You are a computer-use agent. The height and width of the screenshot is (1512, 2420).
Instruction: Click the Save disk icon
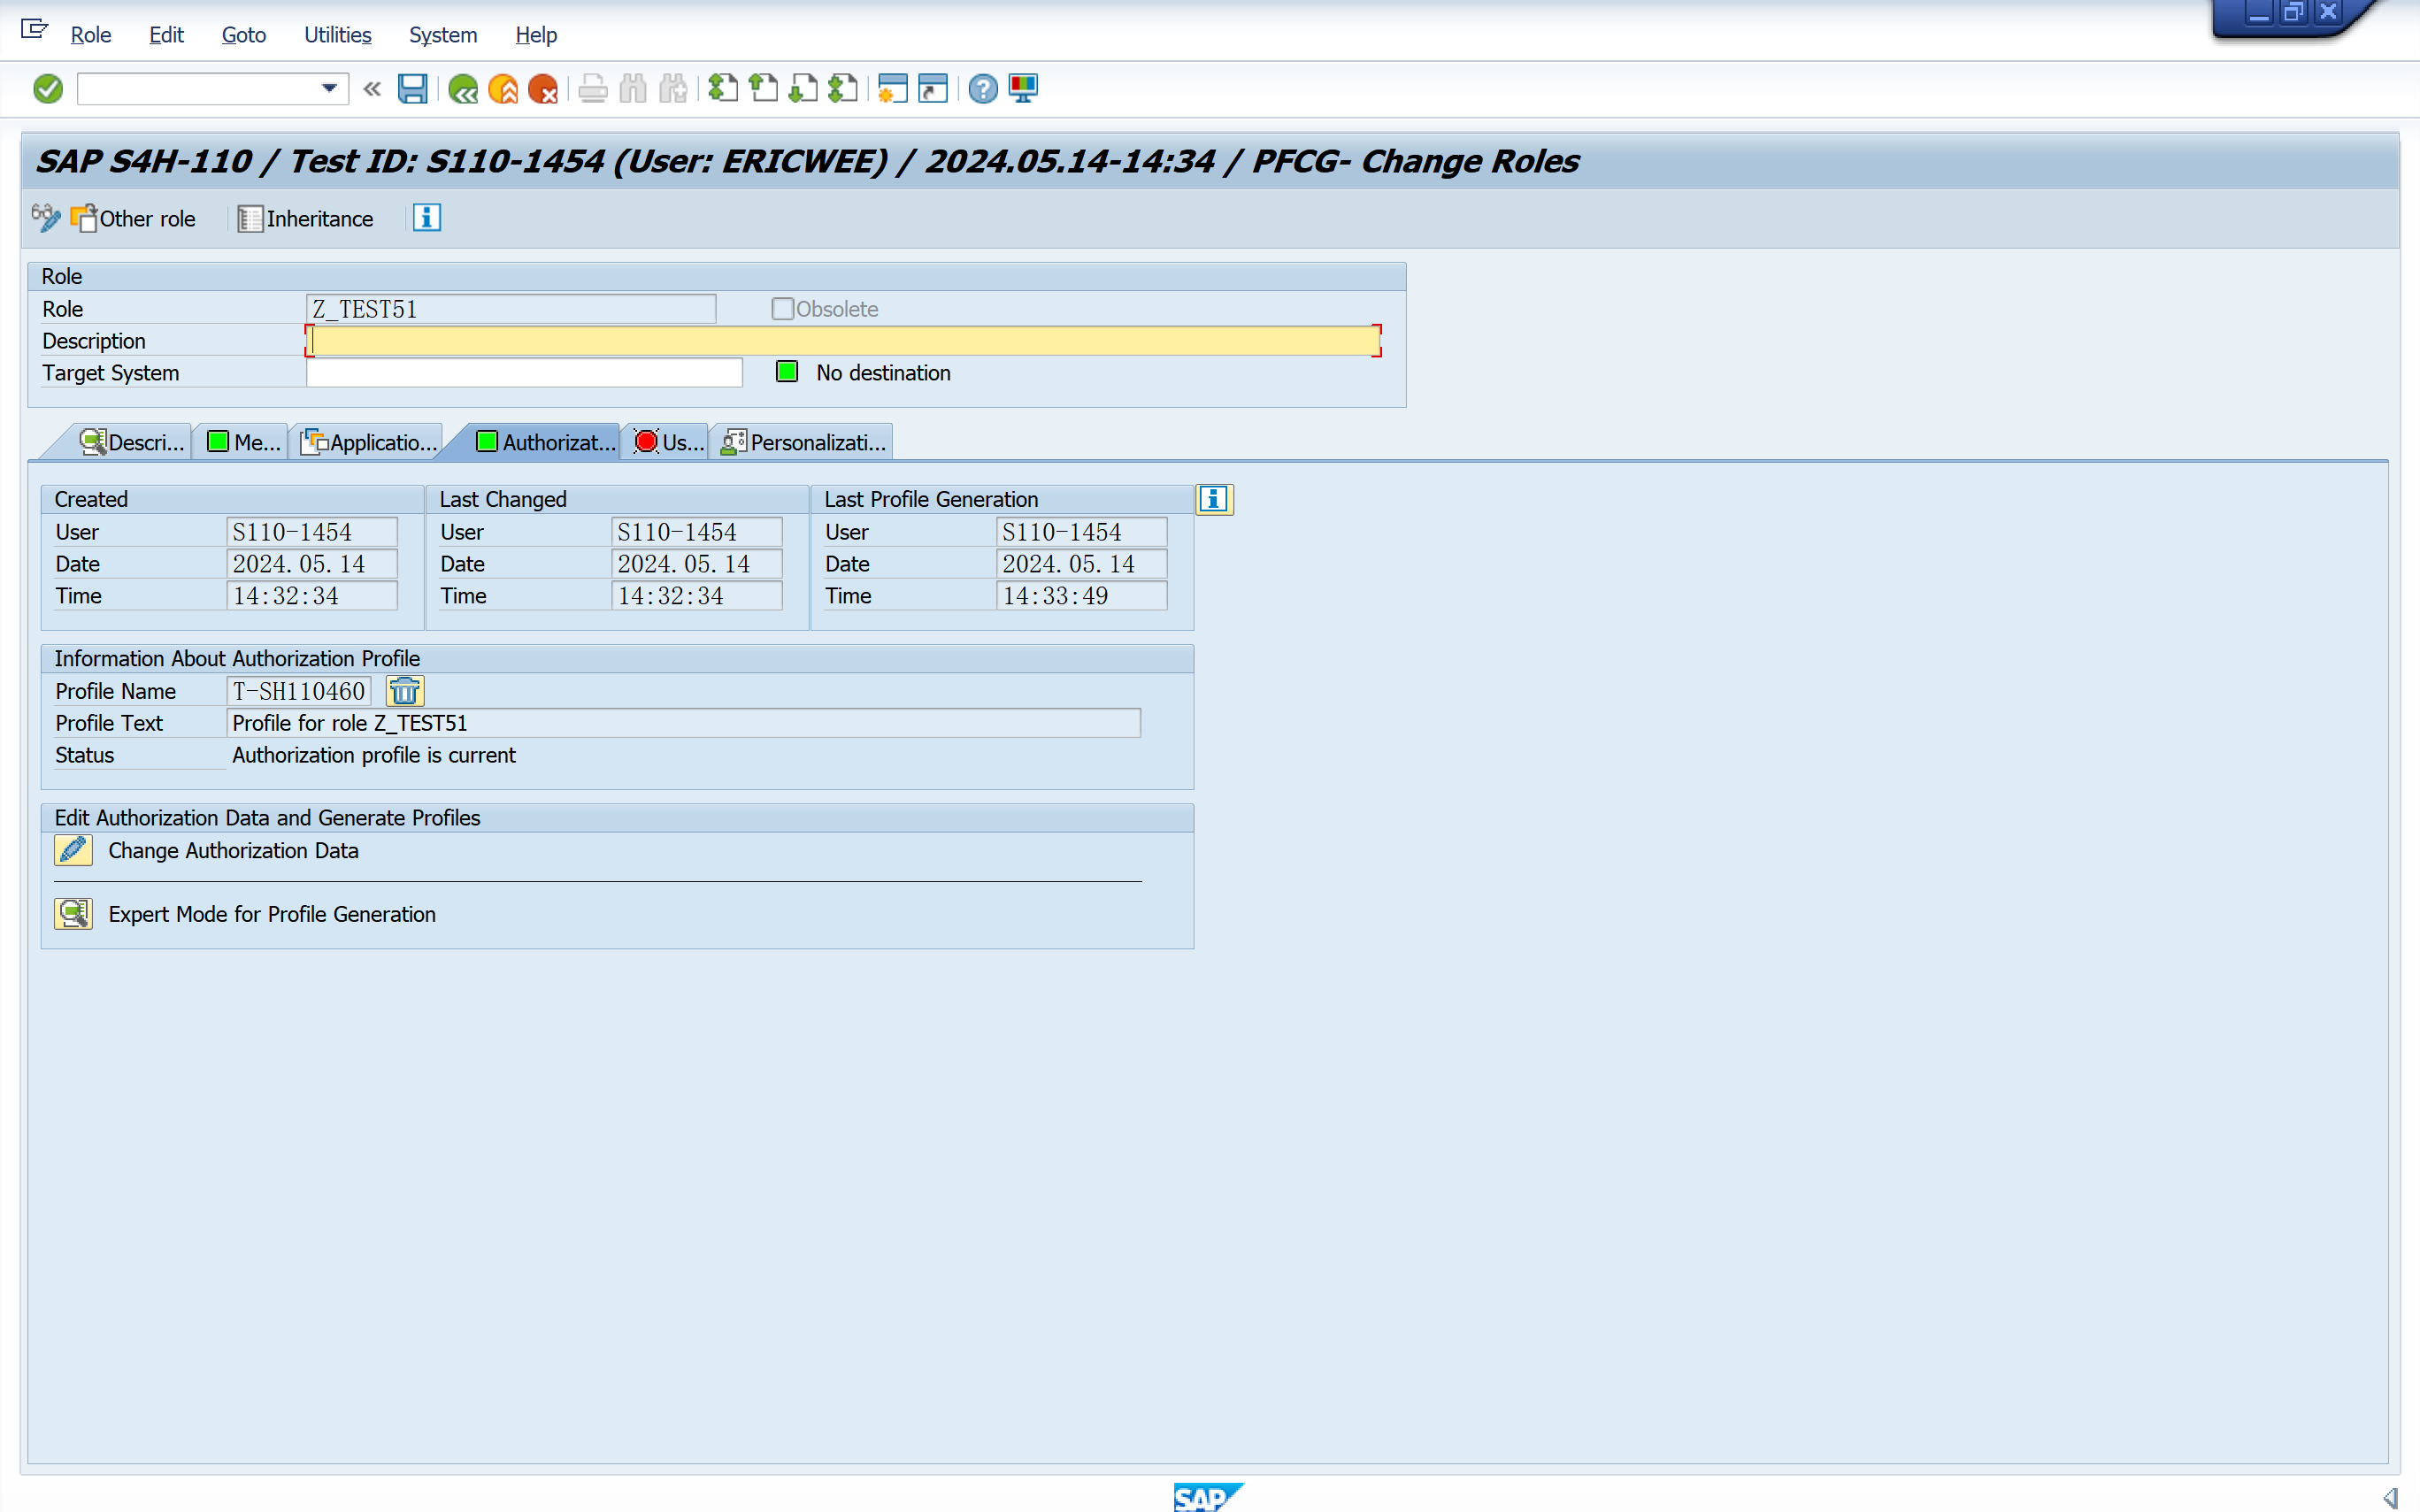point(412,89)
